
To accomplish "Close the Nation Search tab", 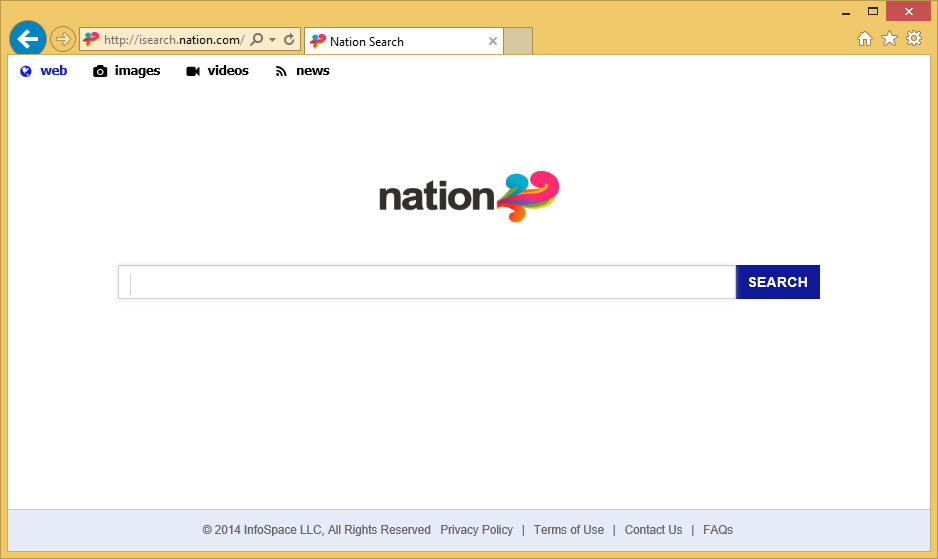I will tap(493, 41).
